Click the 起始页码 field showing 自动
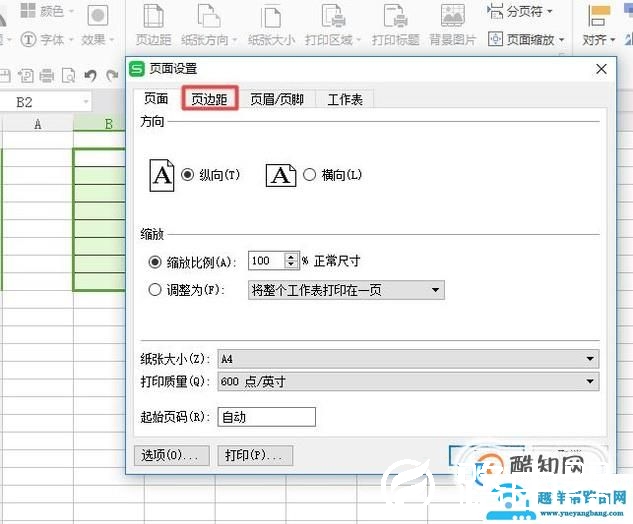The image size is (633, 524). [266, 417]
